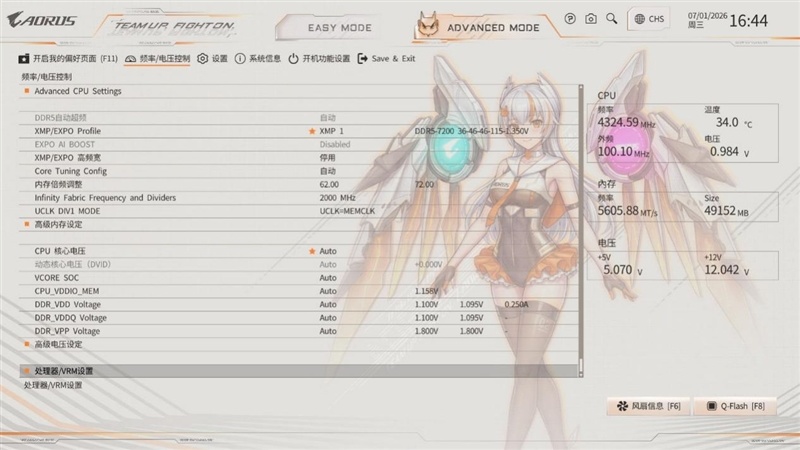This screenshot has height=450, width=800.
Task: Open the search magnifier icon
Action: coord(612,19)
